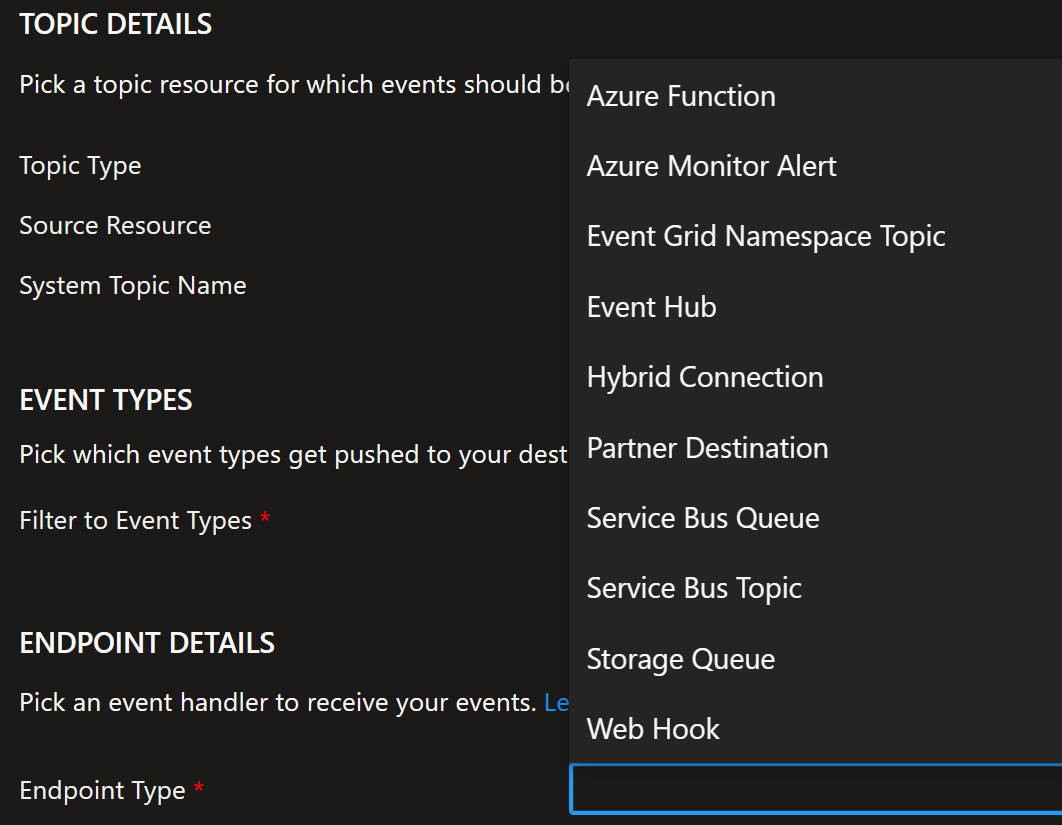The width and height of the screenshot is (1062, 825).
Task: Choose Service Bus Queue option
Action: (815, 518)
